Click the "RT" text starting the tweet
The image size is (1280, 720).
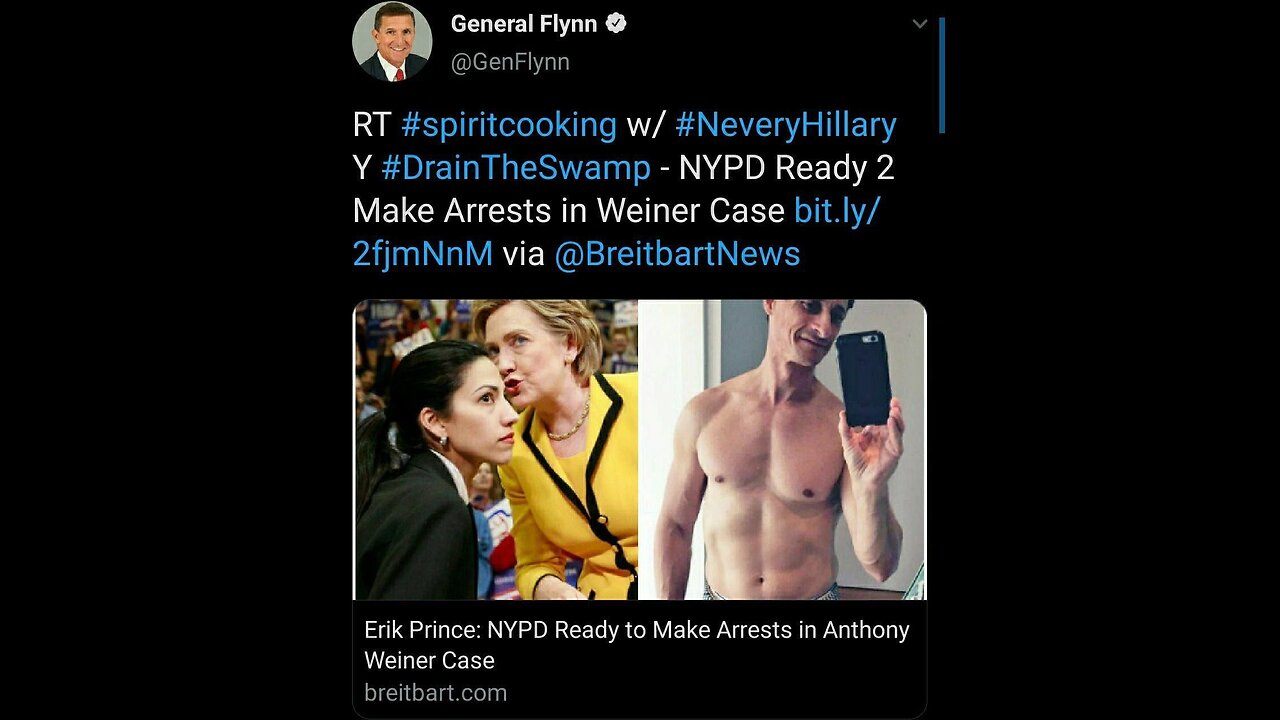pos(372,125)
